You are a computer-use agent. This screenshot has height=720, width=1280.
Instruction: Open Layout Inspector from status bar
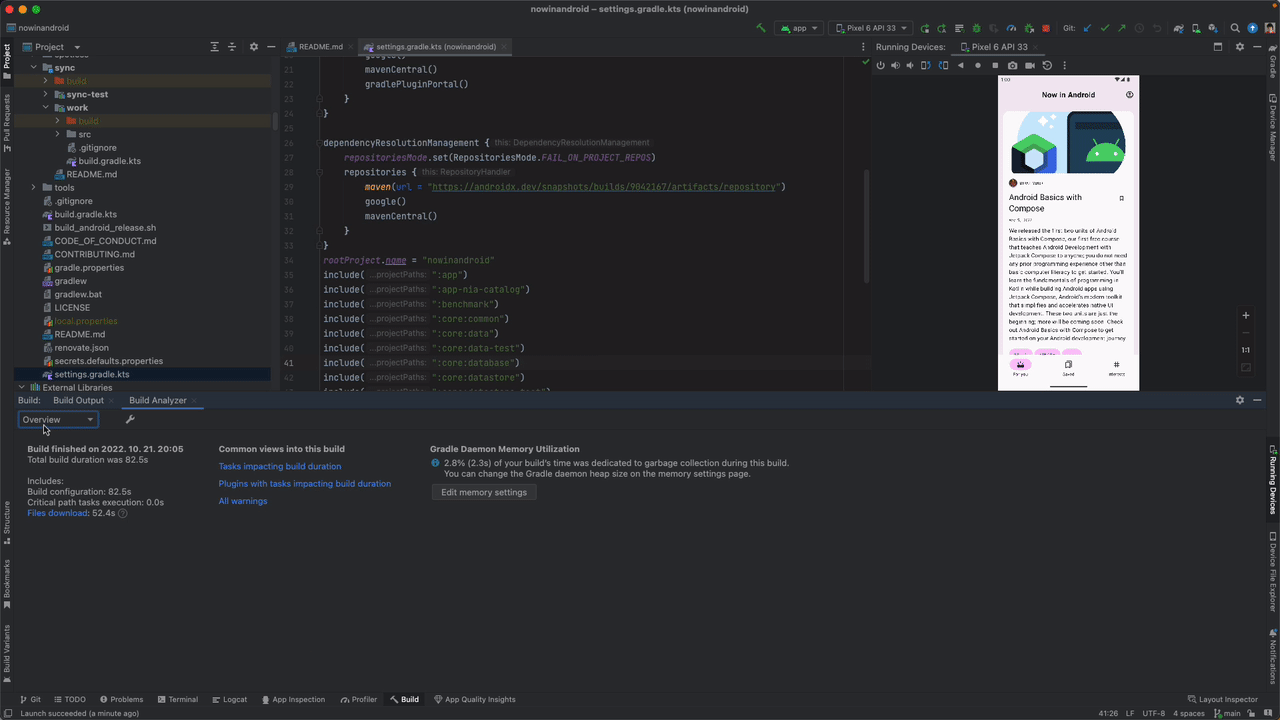tap(1222, 700)
